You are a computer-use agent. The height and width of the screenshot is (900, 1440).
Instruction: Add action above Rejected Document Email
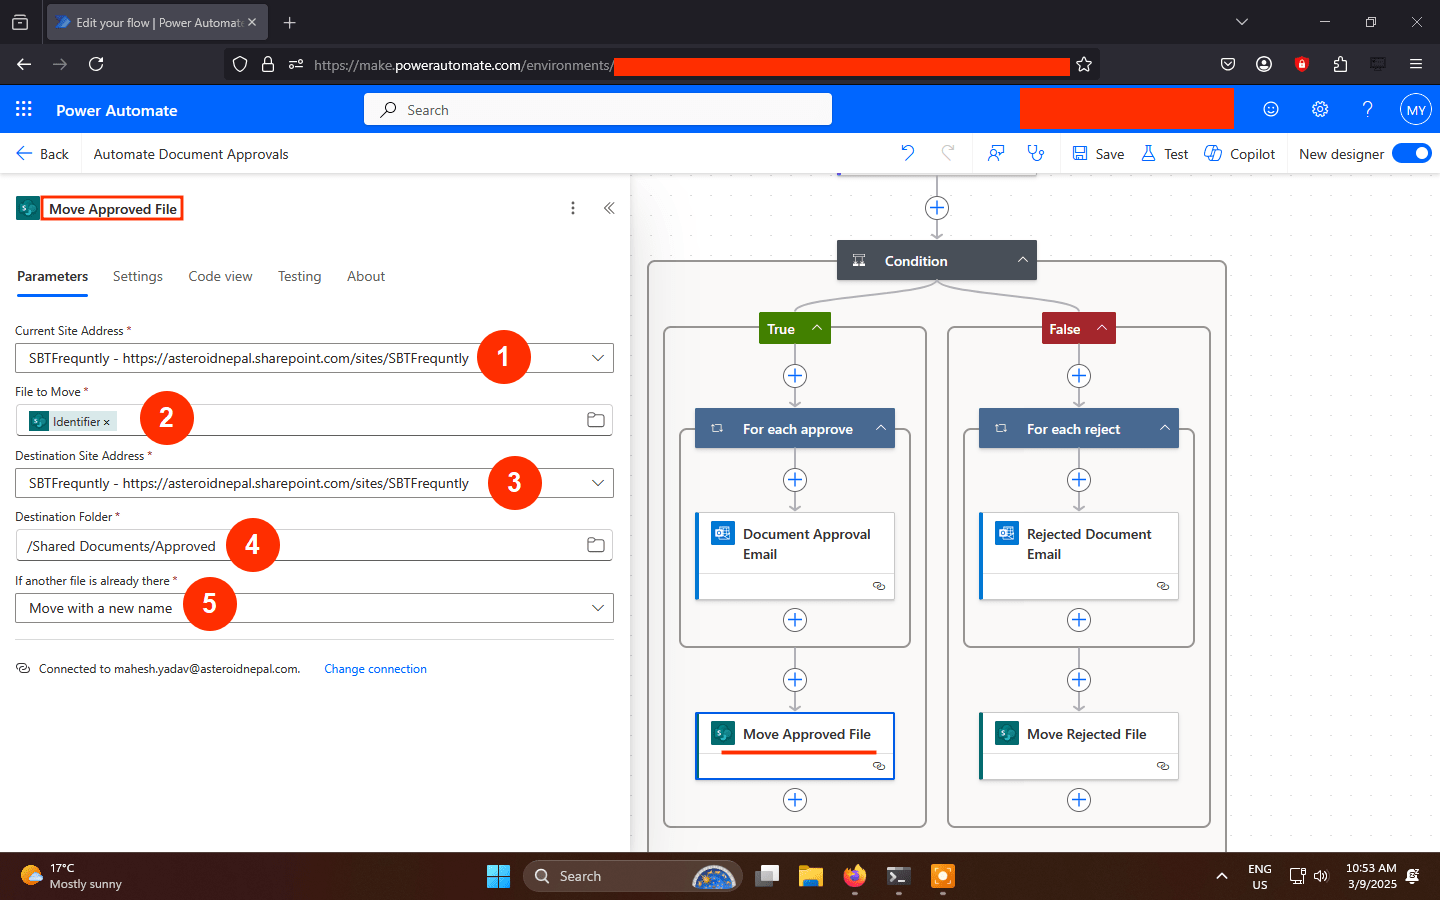pos(1079,480)
